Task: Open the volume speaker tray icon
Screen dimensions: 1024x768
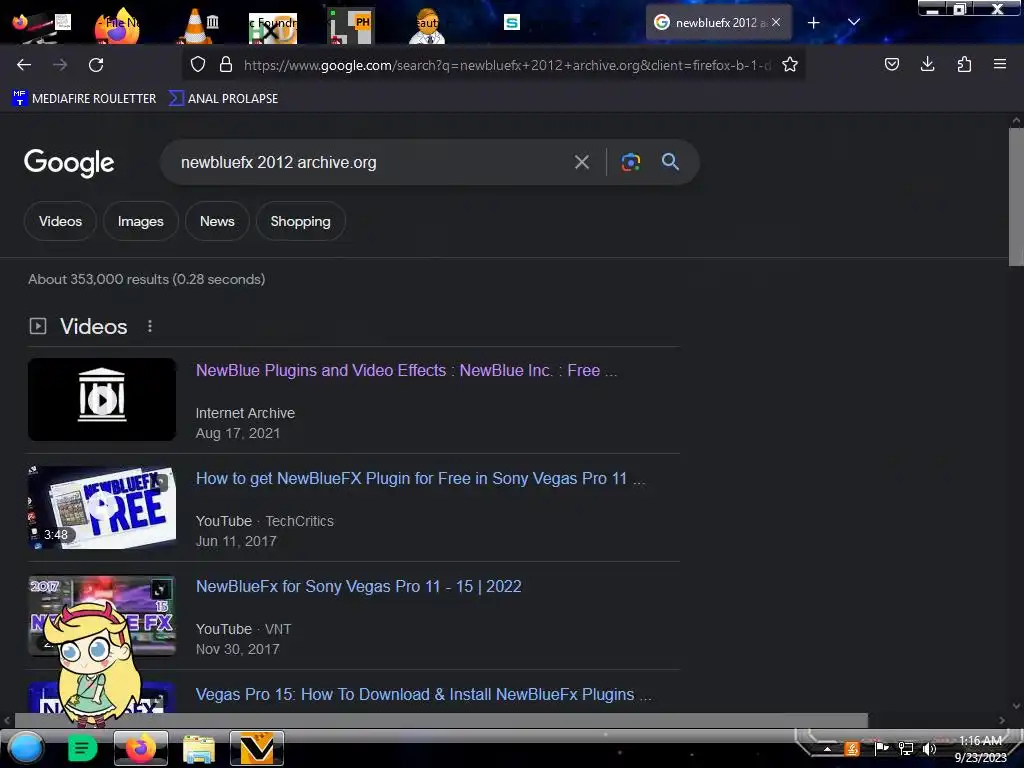Action: [929, 748]
